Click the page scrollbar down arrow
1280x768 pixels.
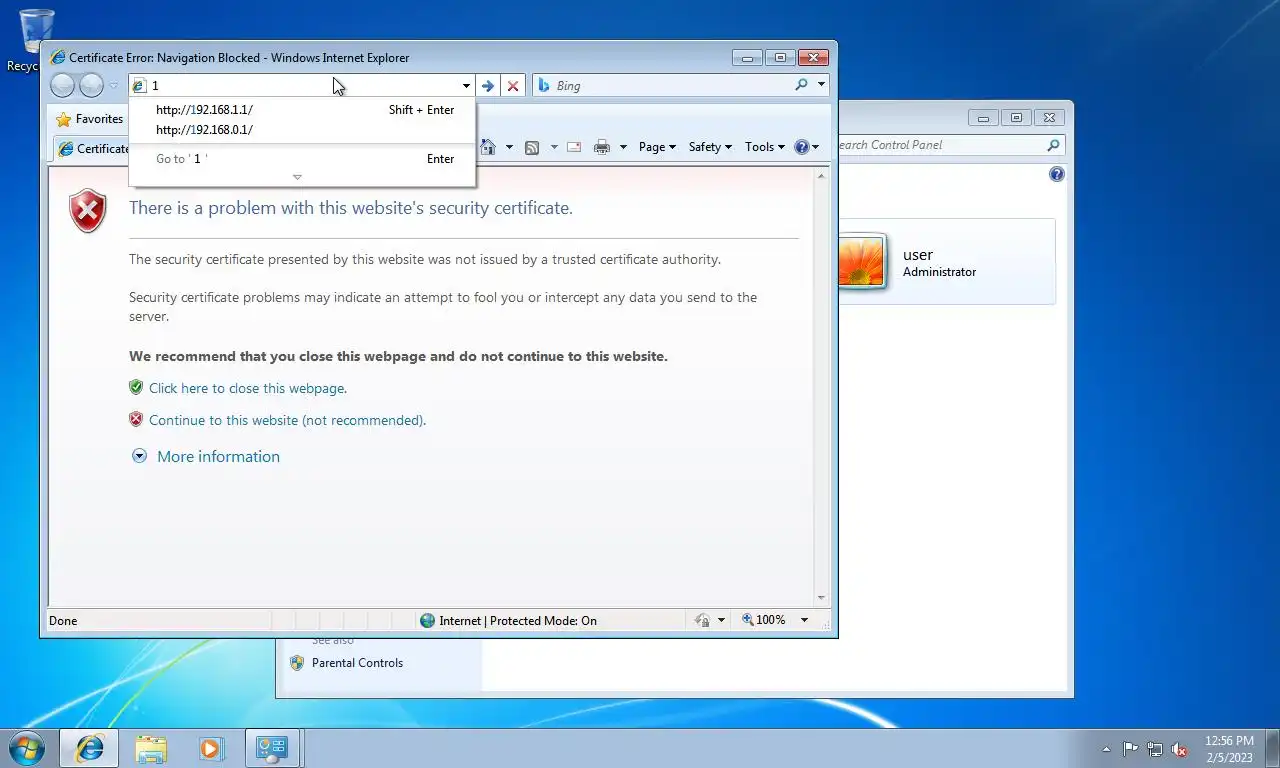pos(822,598)
